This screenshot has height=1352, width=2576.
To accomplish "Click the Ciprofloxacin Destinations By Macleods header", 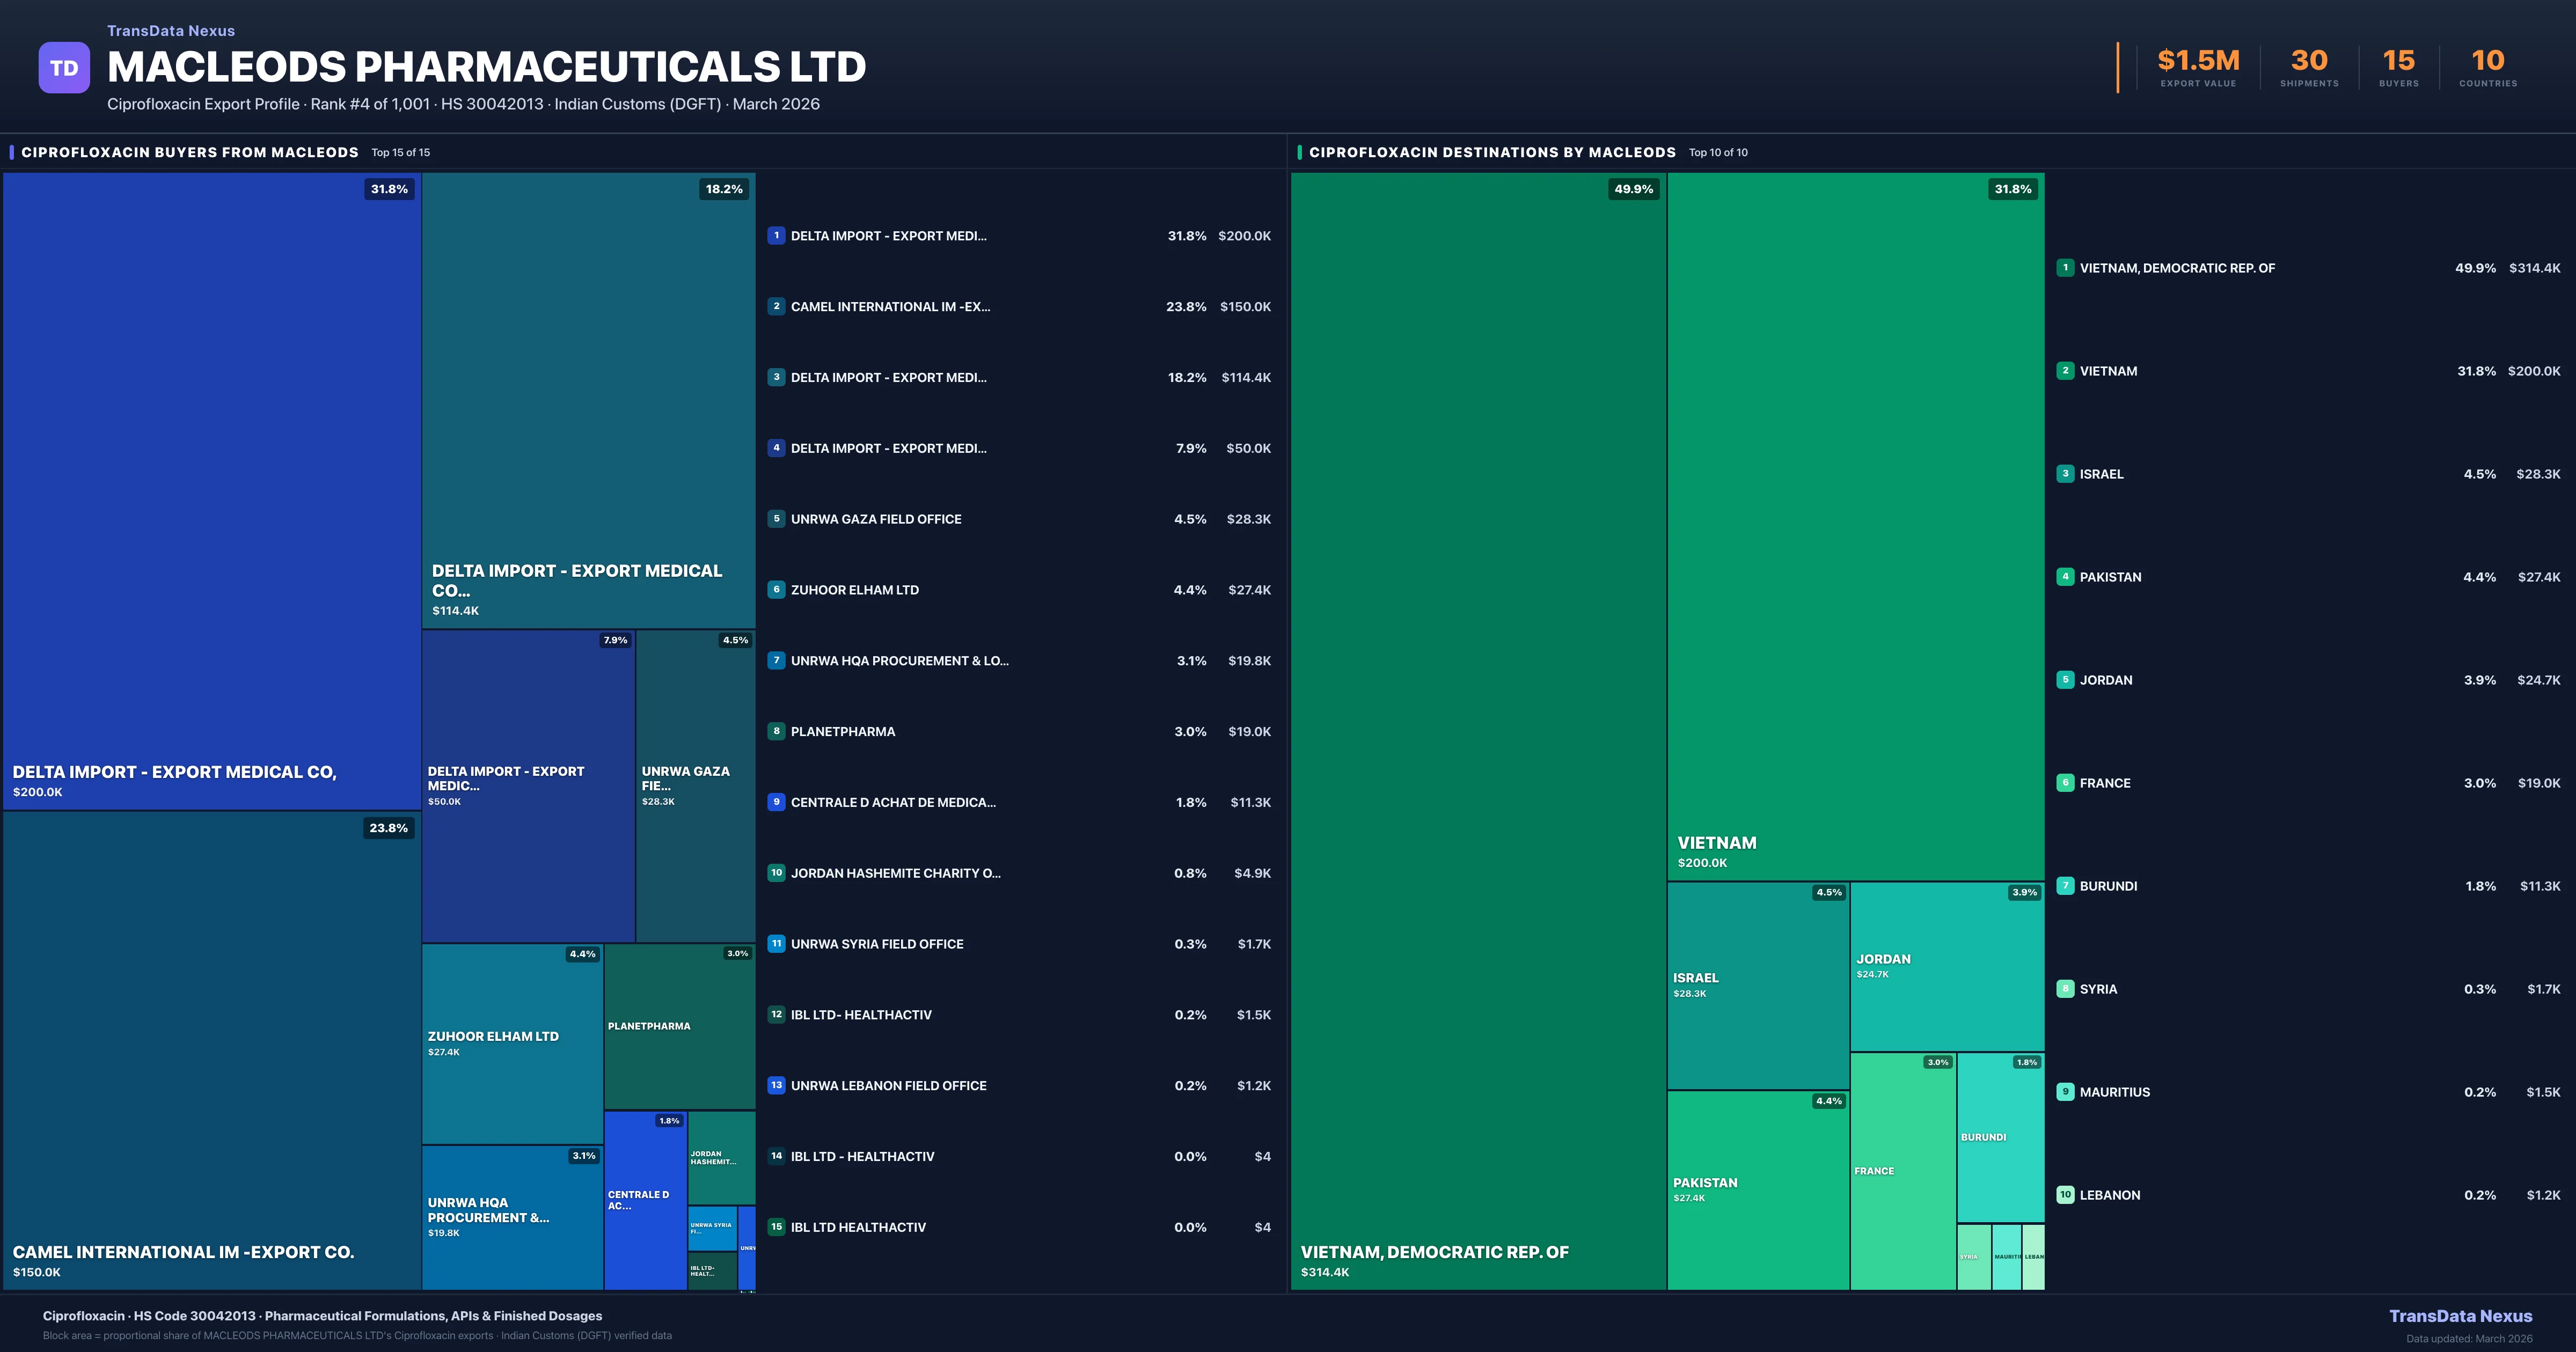I will pos(1491,152).
